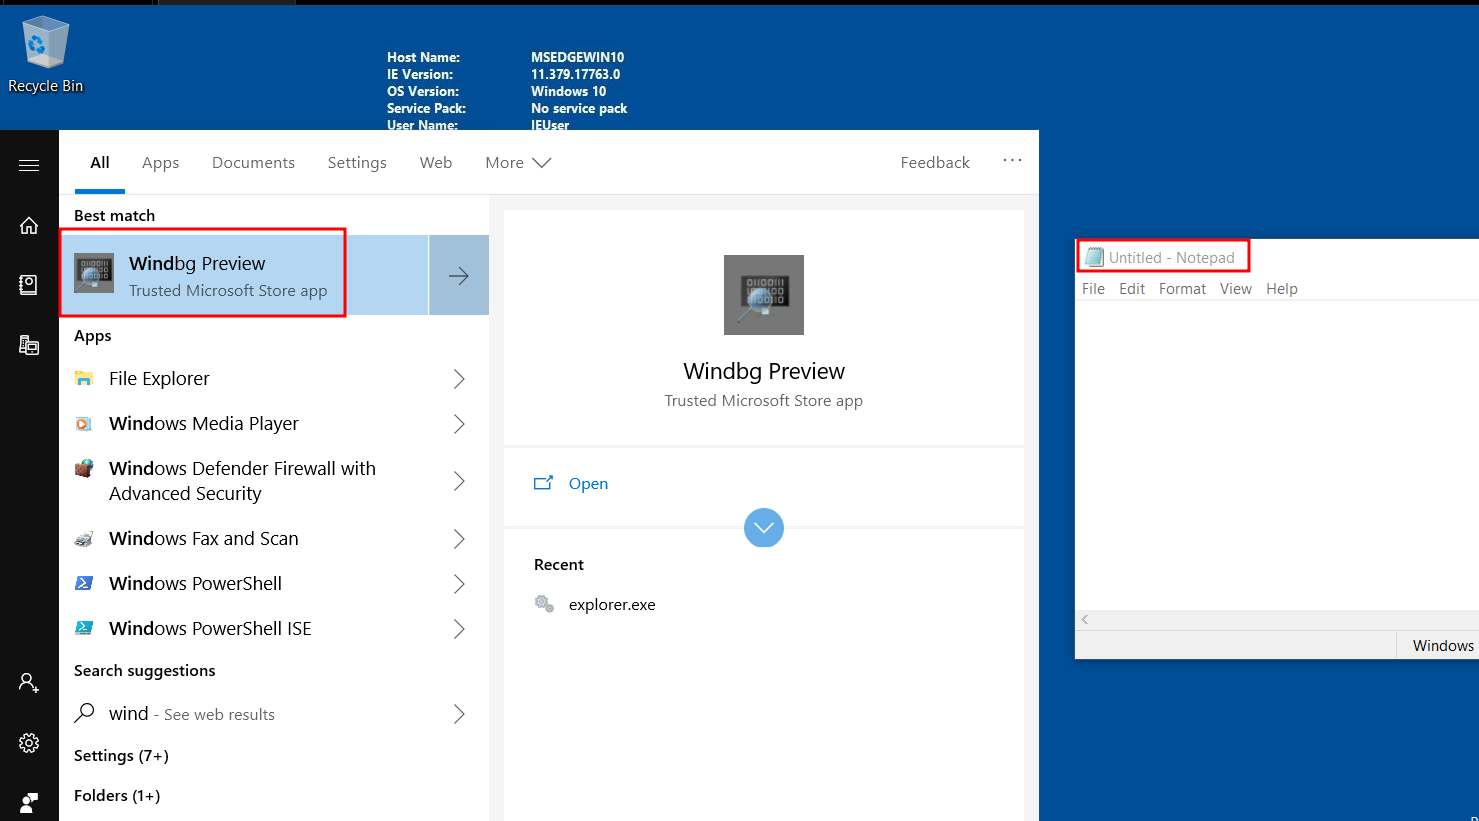The image size is (1479, 821).
Task: Click the Windbg Preview icon in best match
Action: point(94,274)
